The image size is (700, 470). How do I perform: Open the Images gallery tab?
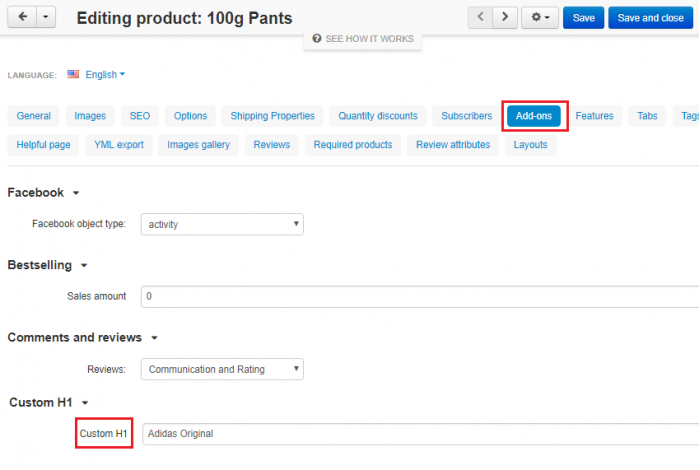198,145
